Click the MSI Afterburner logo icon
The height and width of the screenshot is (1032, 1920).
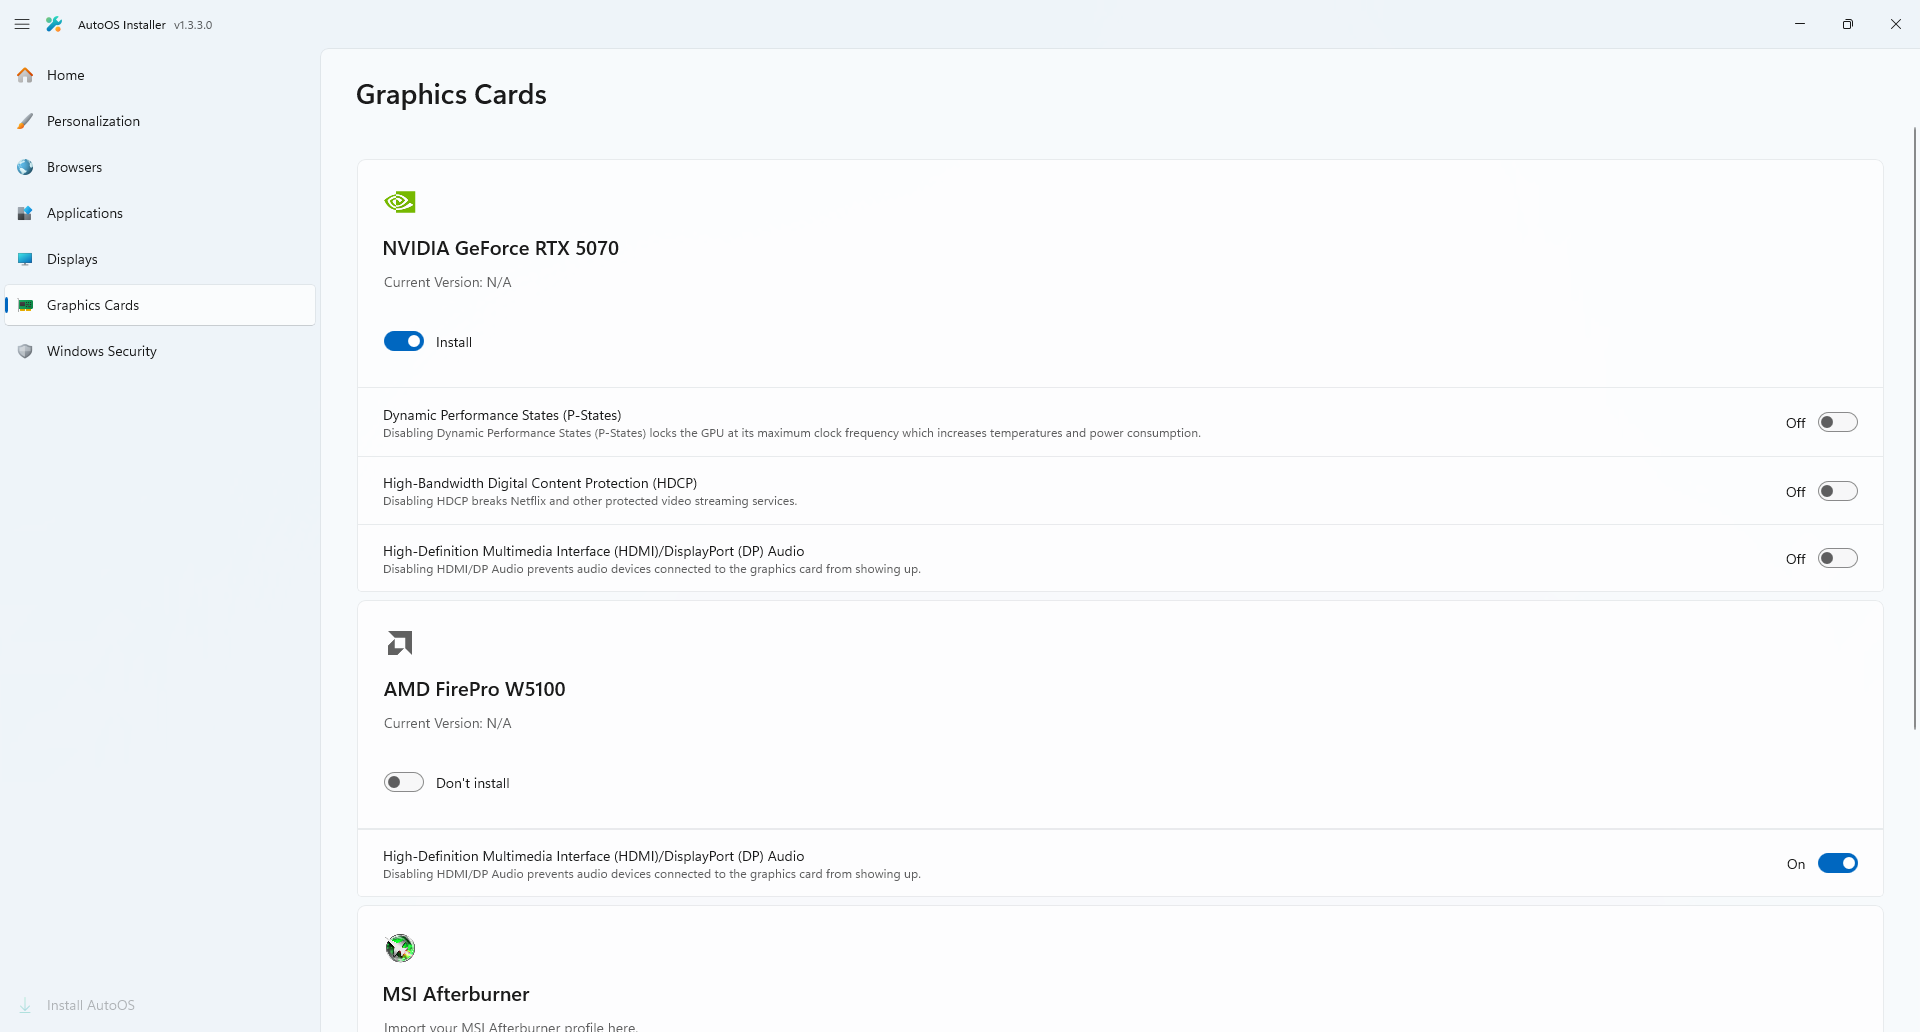pos(400,947)
